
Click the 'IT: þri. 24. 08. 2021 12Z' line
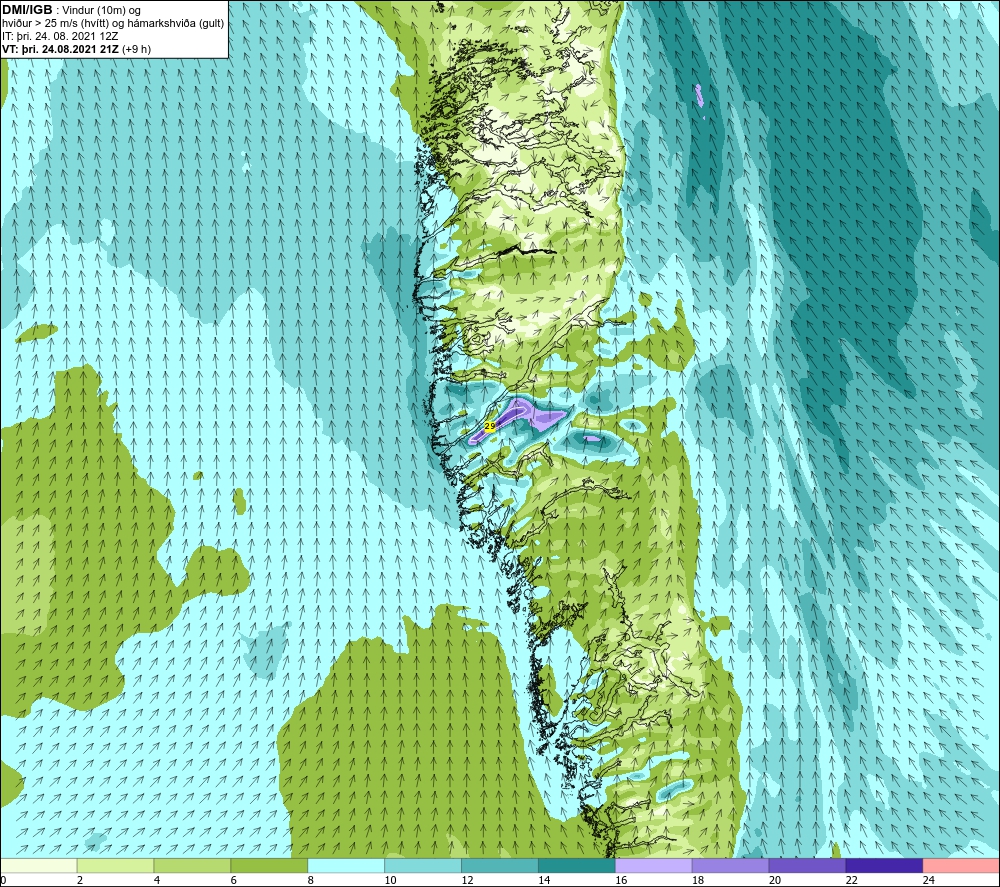coord(60,36)
